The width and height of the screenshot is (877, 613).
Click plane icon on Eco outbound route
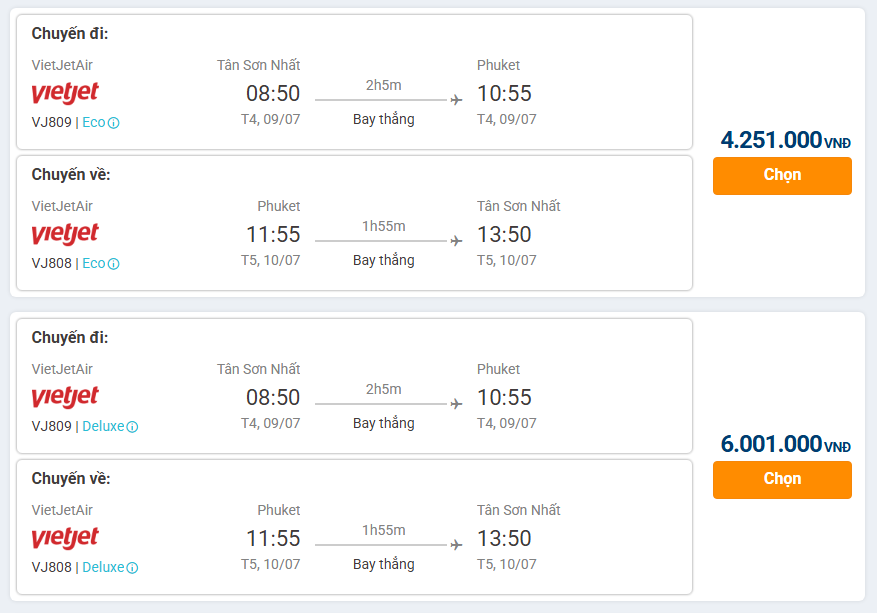(x=457, y=100)
